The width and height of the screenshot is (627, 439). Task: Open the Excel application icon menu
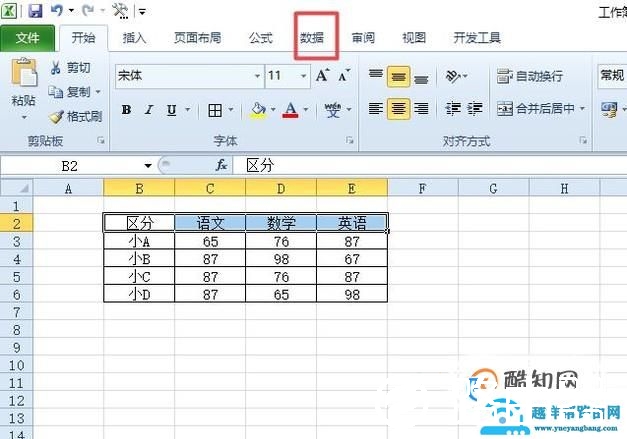(9, 10)
